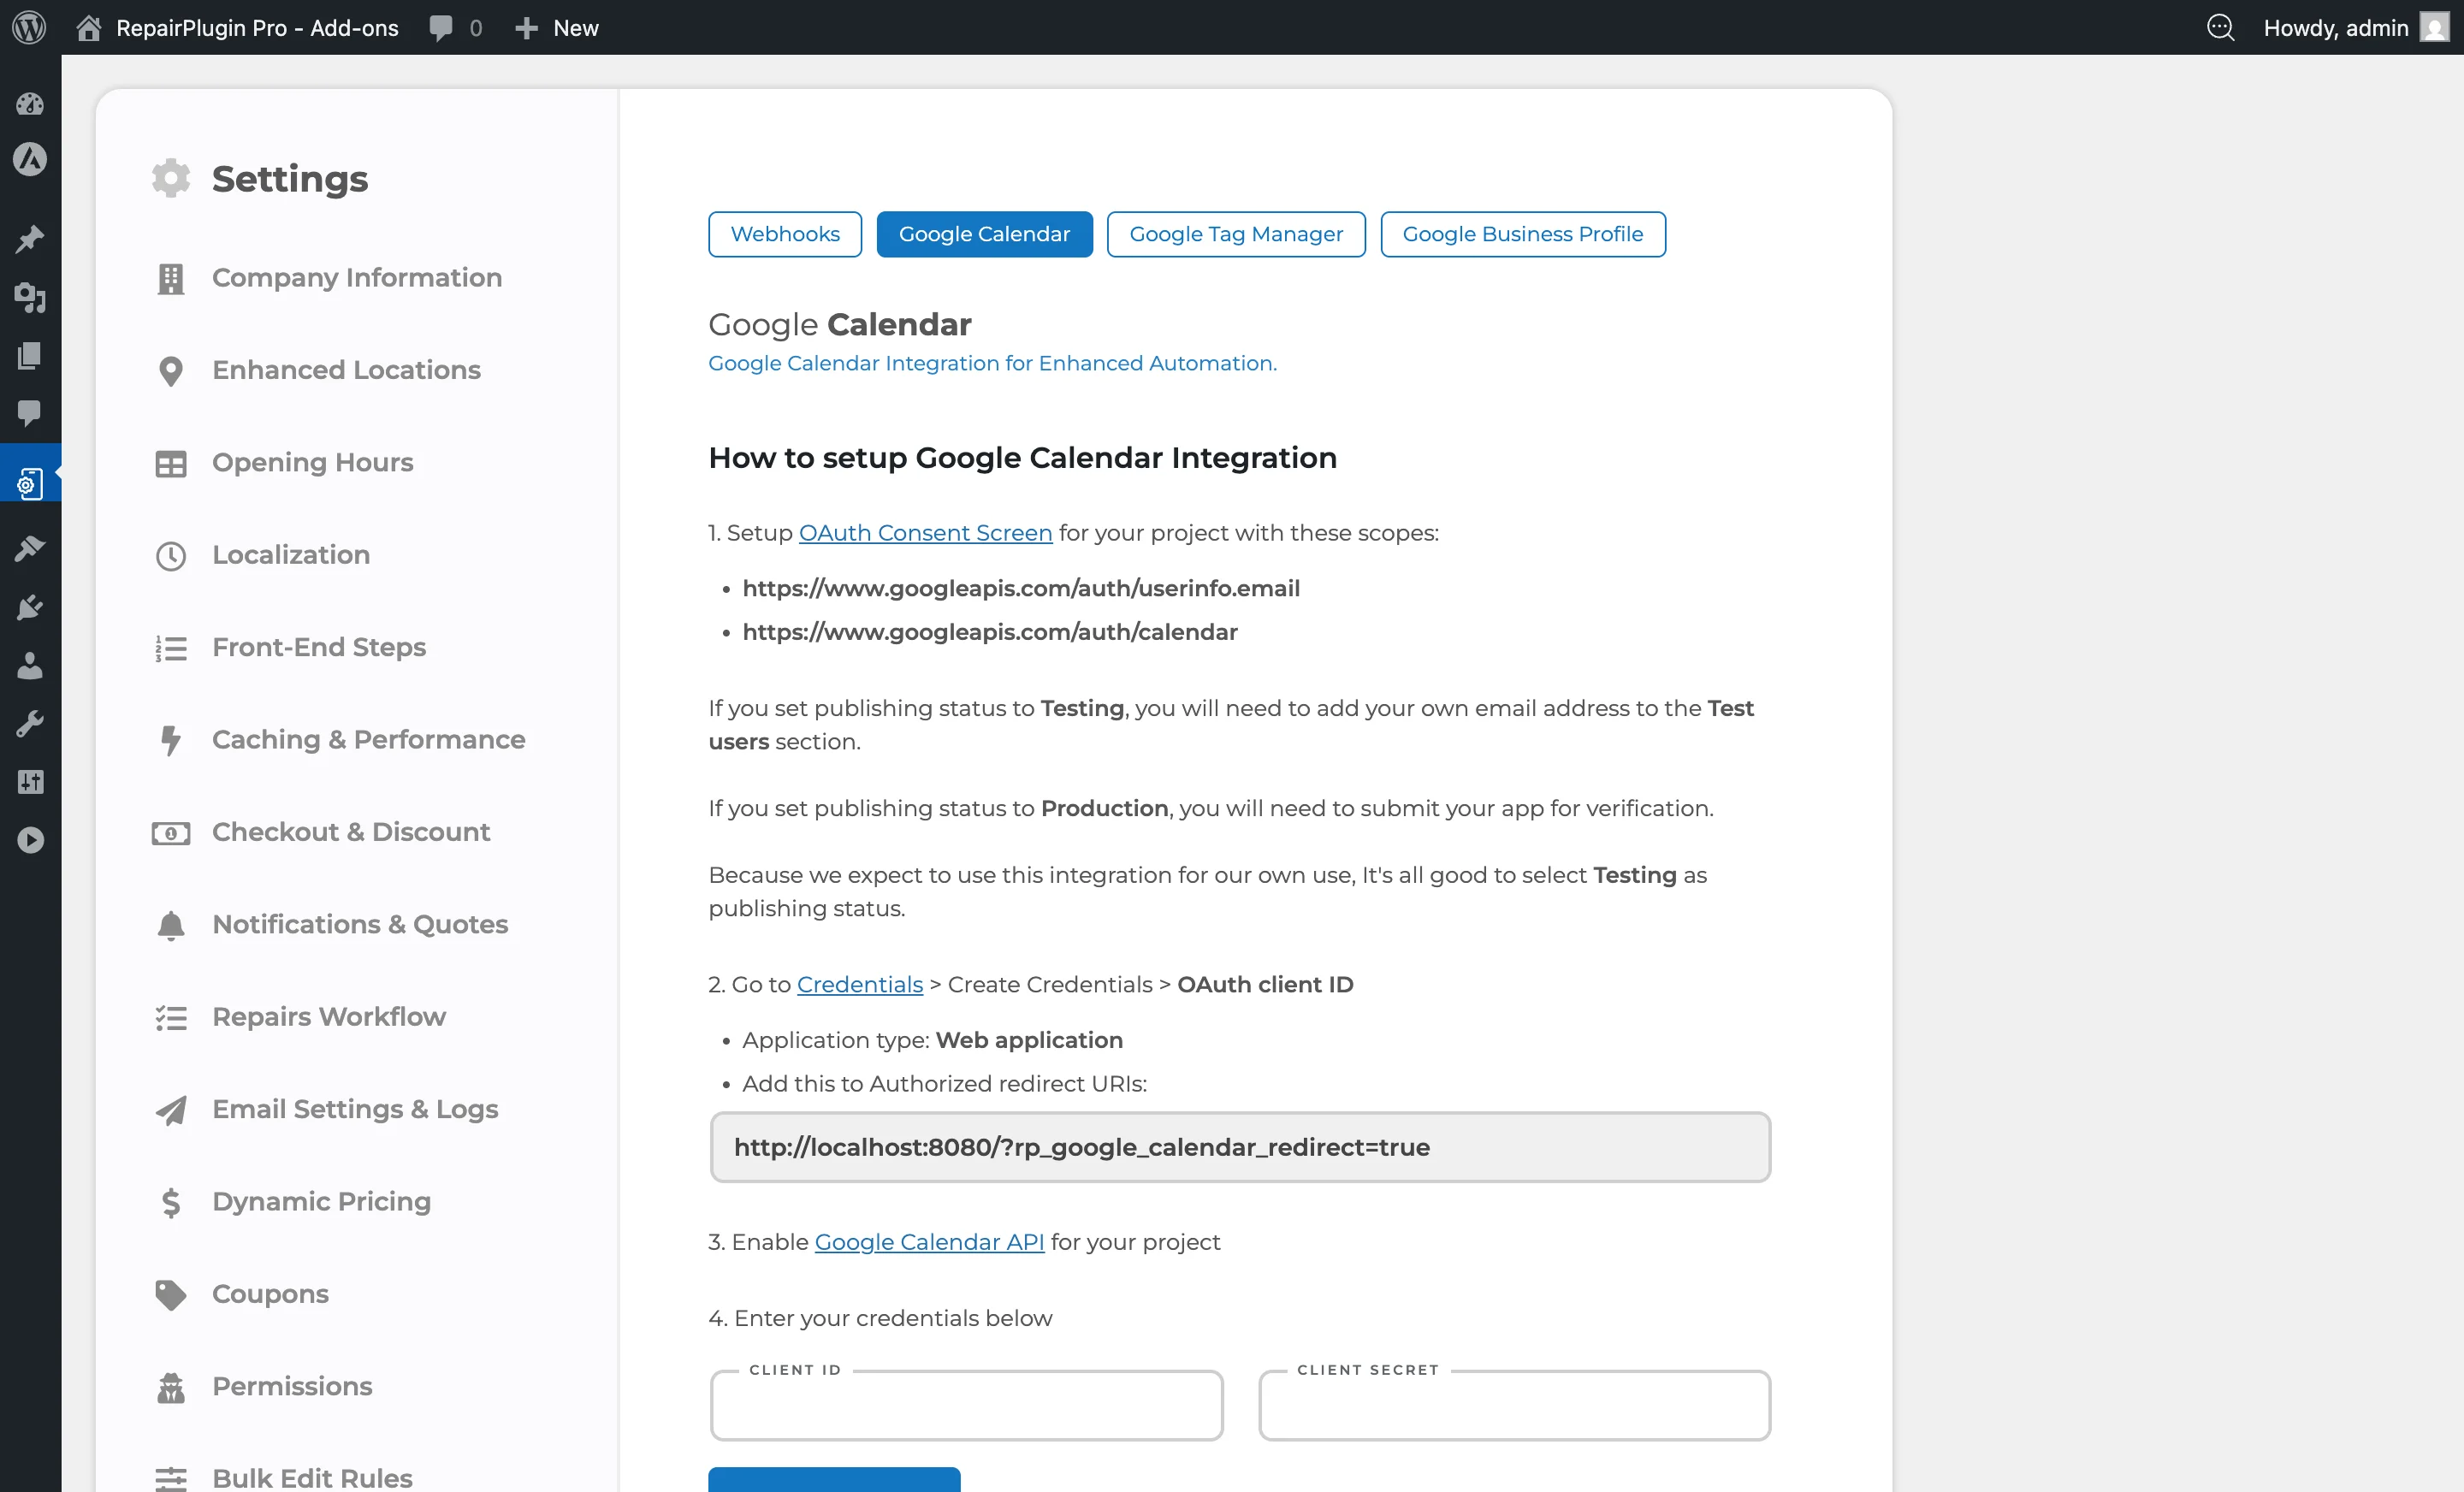This screenshot has height=1492, width=2464.
Task: Open the Google Calendar API link
Action: point(928,1241)
